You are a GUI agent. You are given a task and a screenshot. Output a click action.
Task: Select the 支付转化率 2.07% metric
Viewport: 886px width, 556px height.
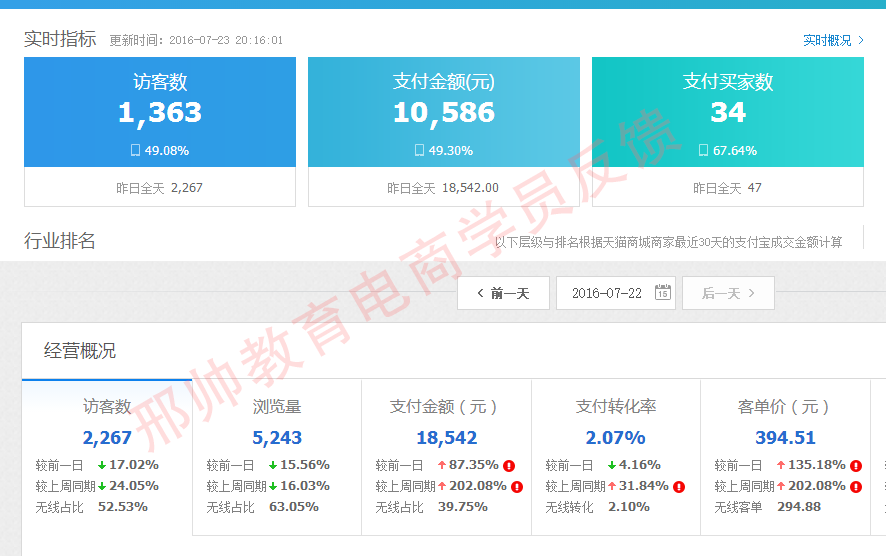tap(616, 438)
